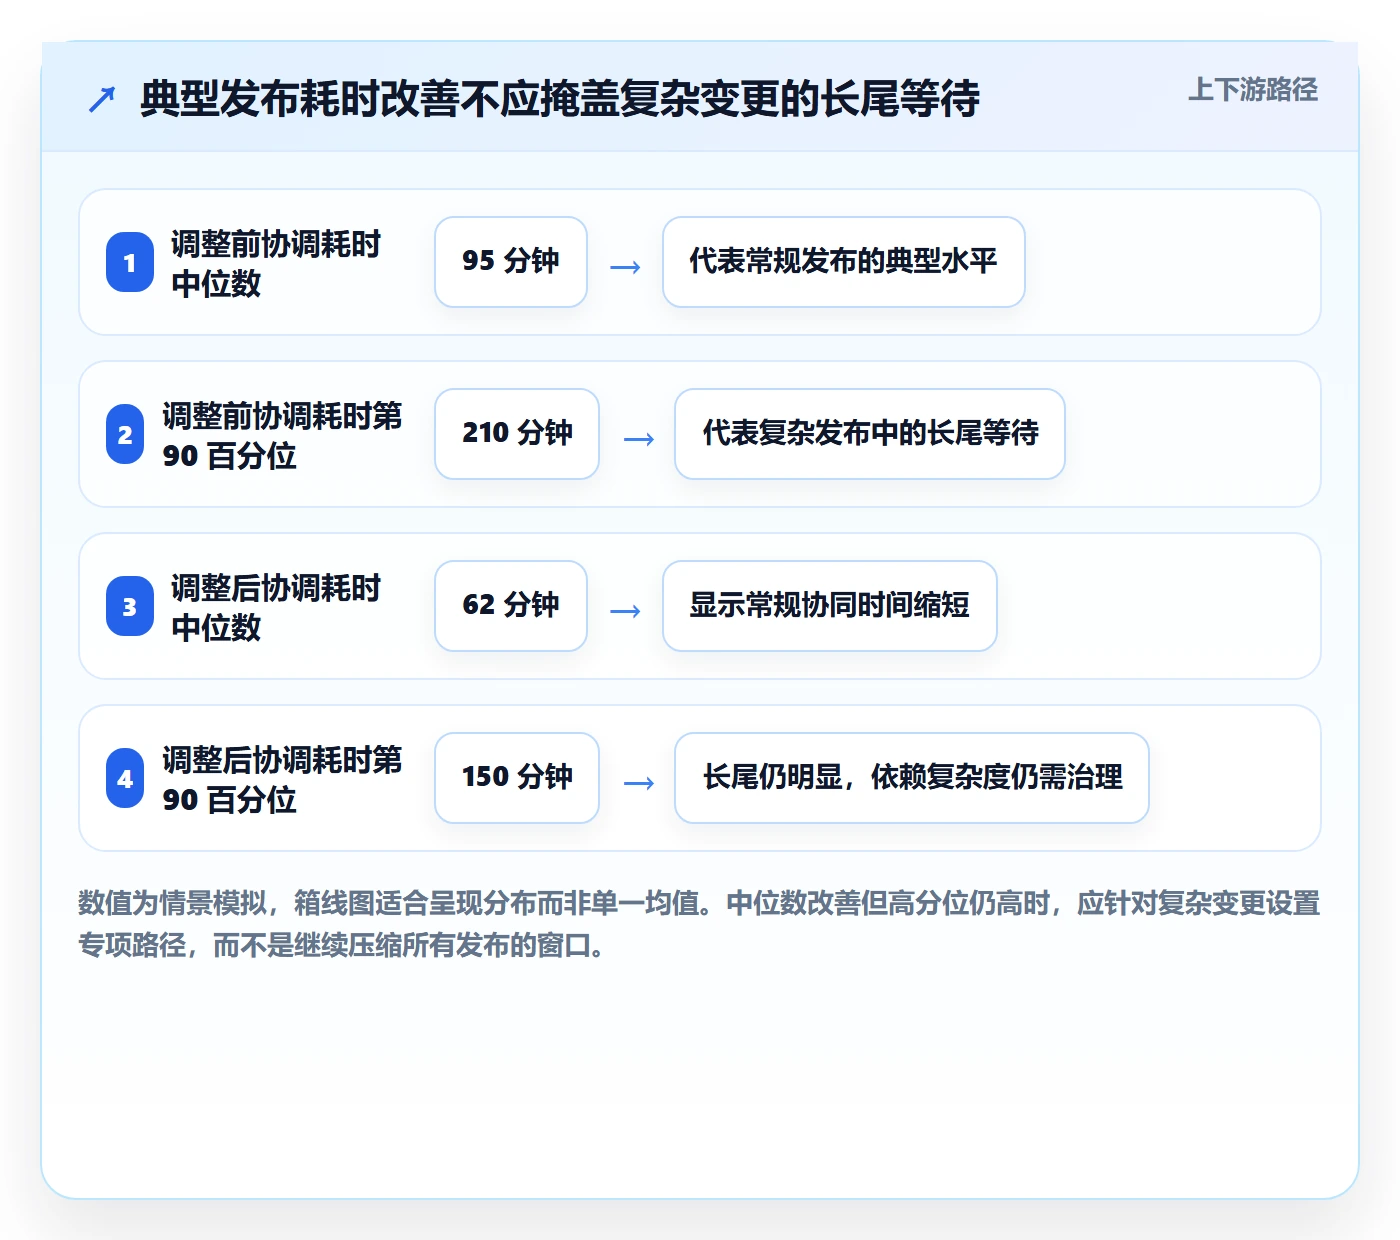Click the number 1 badge for 调整前协调耗时中位数

point(130,262)
